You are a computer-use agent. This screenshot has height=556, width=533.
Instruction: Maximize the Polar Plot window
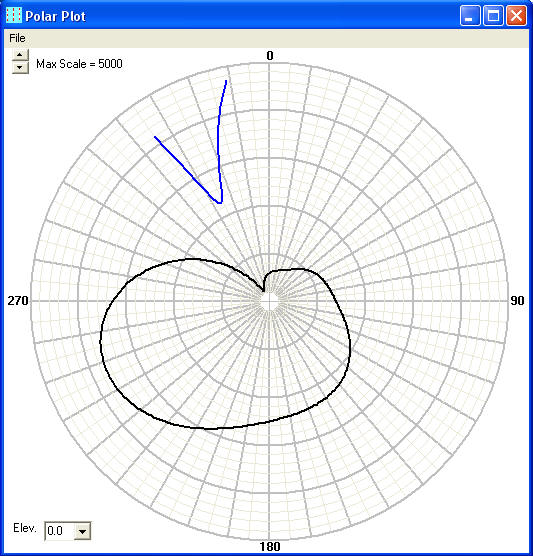(x=493, y=16)
